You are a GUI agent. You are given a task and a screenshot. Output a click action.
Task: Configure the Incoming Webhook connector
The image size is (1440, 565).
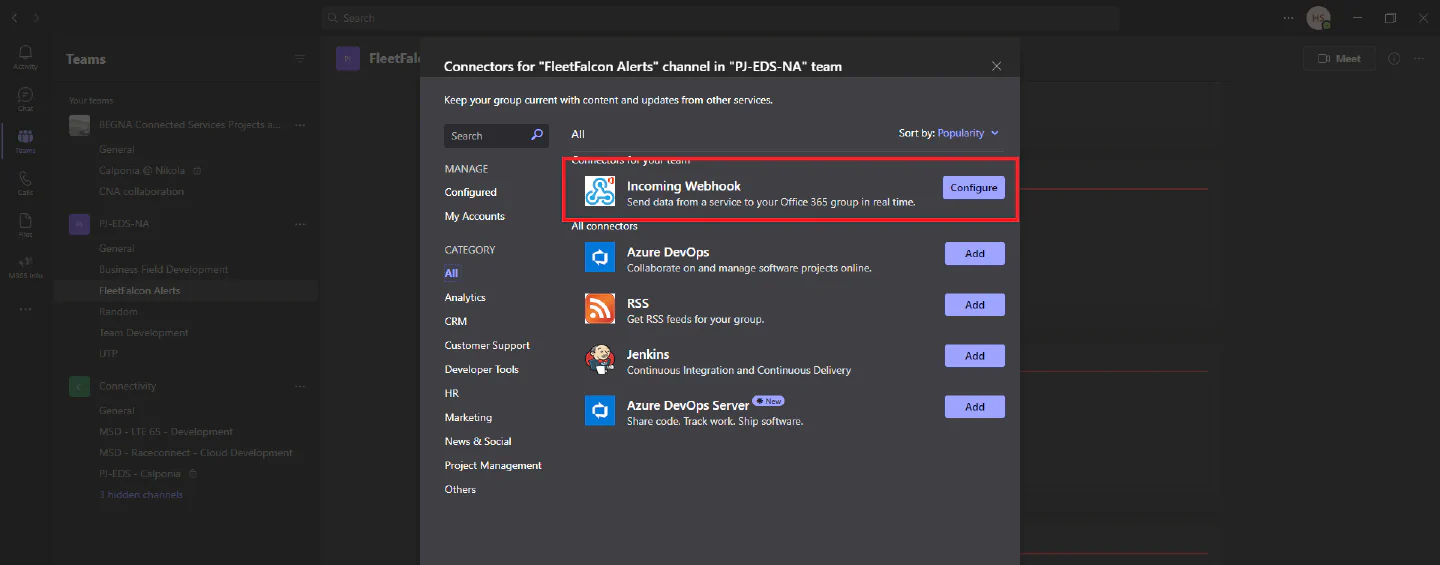[x=974, y=187]
